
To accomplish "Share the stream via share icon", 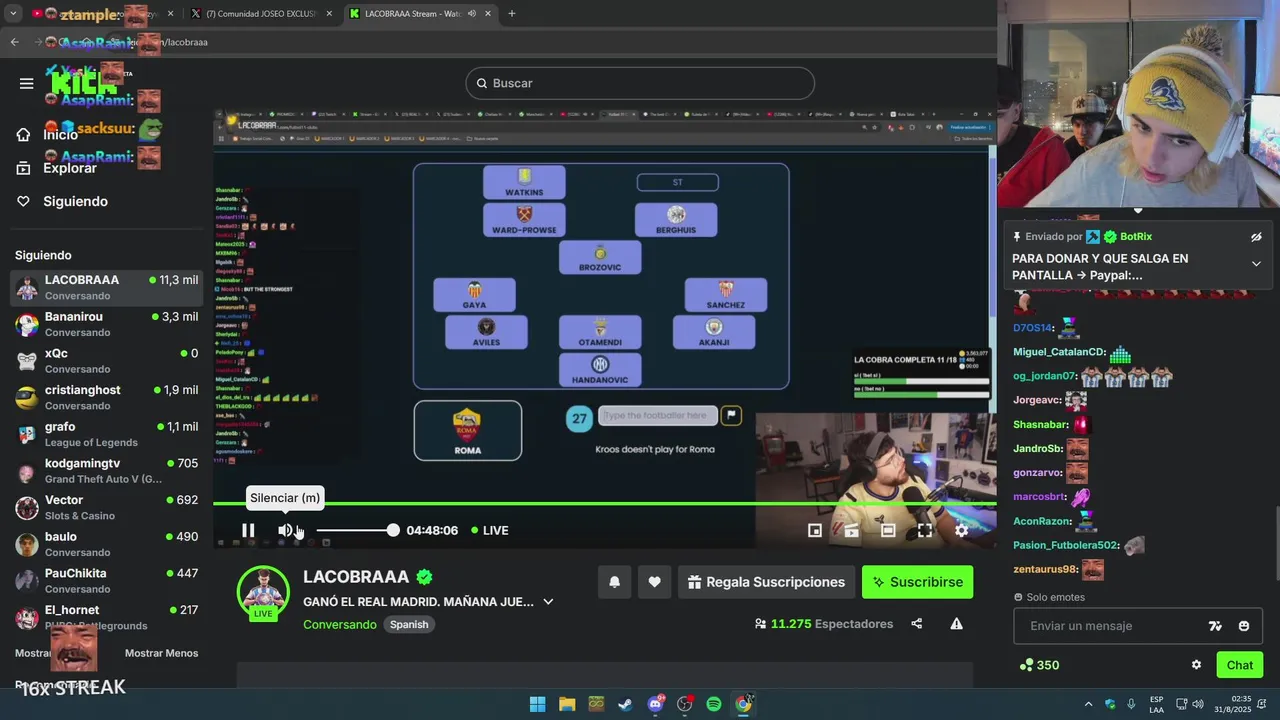I will 916,624.
